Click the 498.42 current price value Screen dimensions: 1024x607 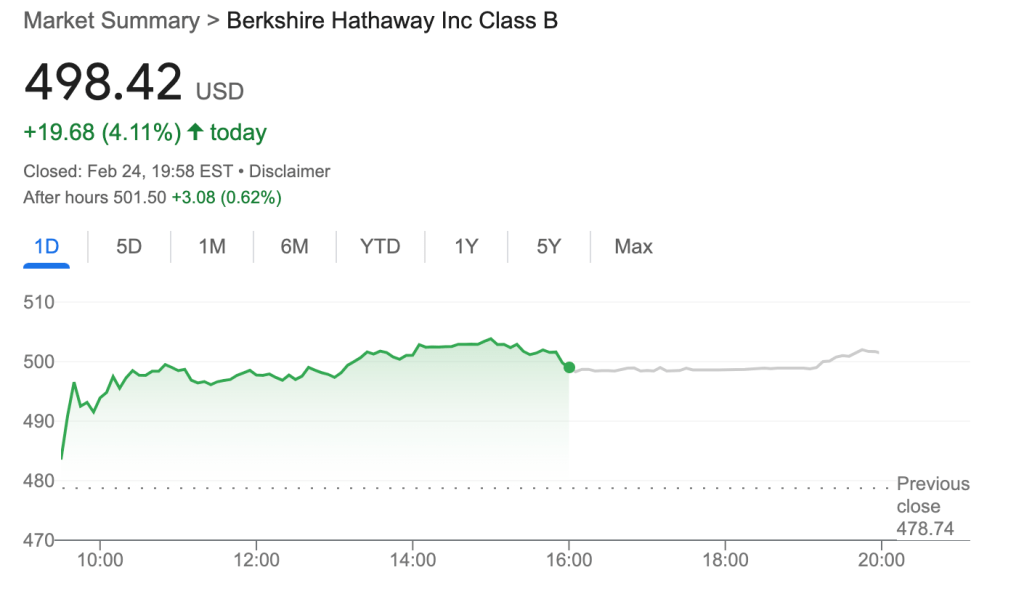(x=104, y=82)
